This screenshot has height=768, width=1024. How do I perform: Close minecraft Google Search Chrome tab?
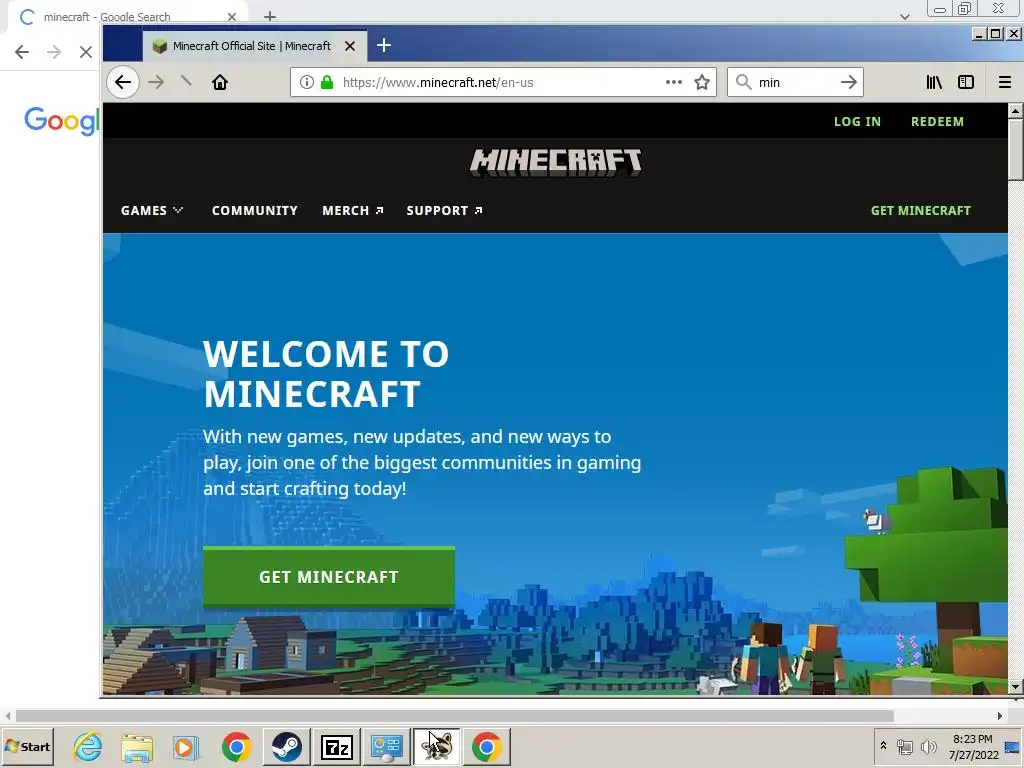coord(232,17)
